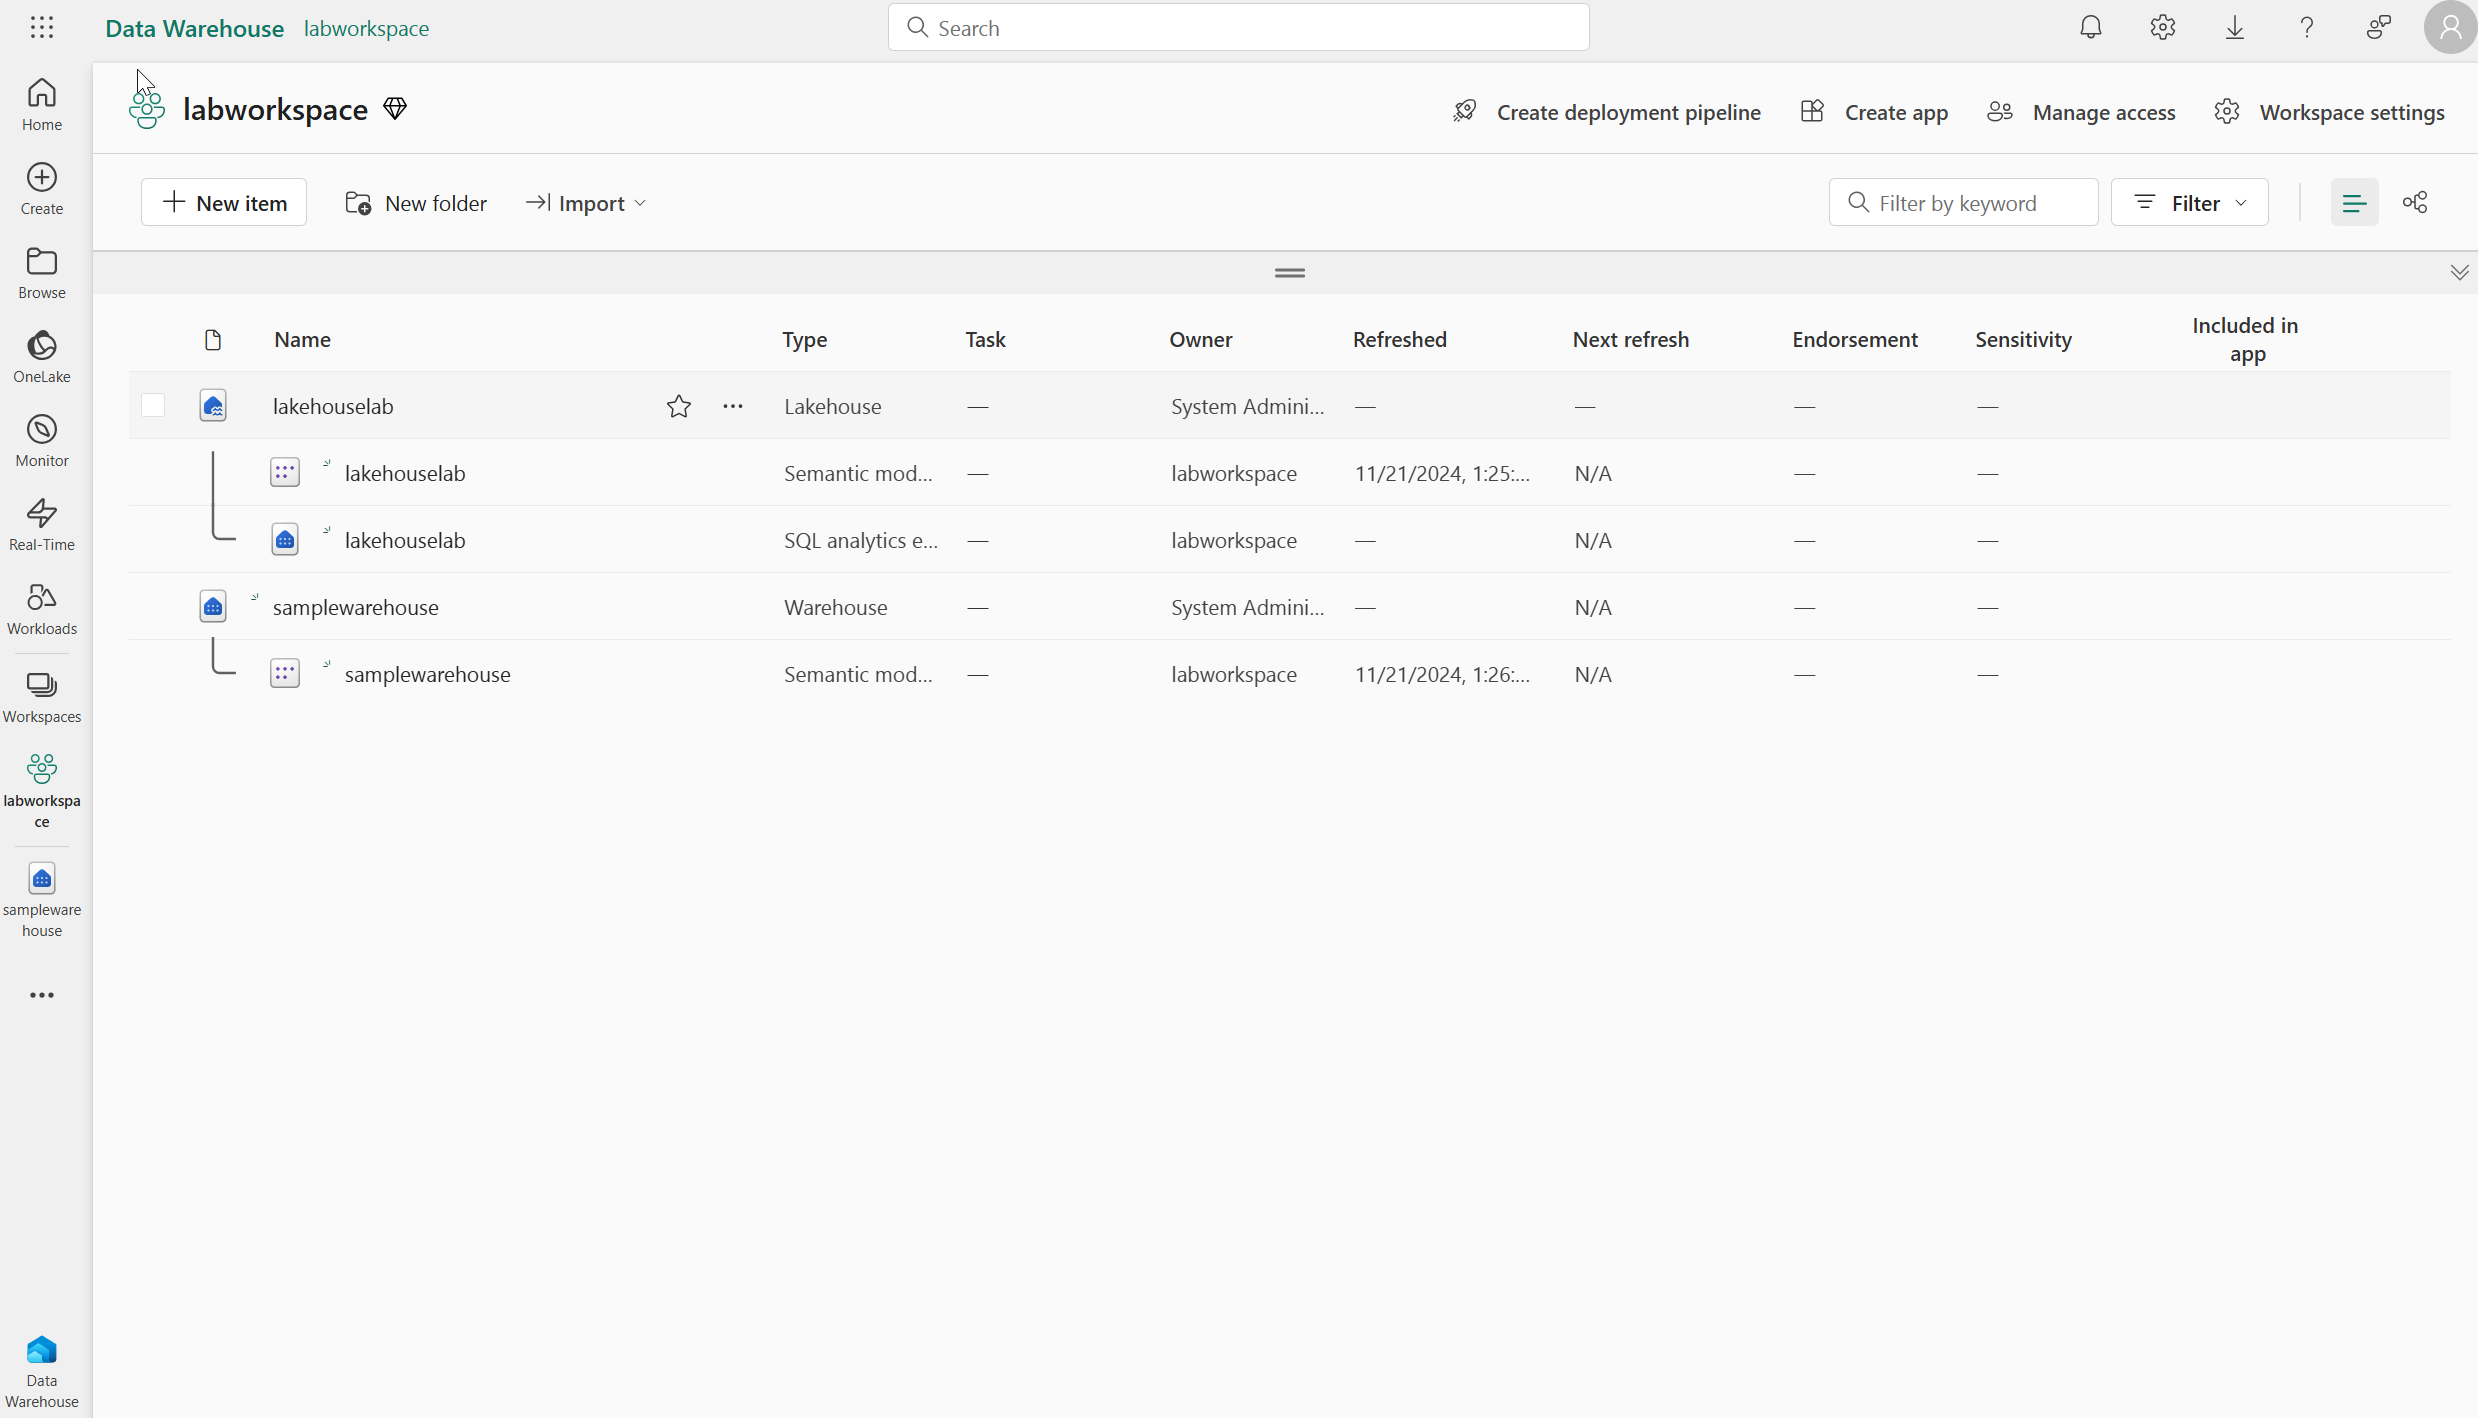
Task: Click the Sensitivity column header
Action: [x=2024, y=339]
